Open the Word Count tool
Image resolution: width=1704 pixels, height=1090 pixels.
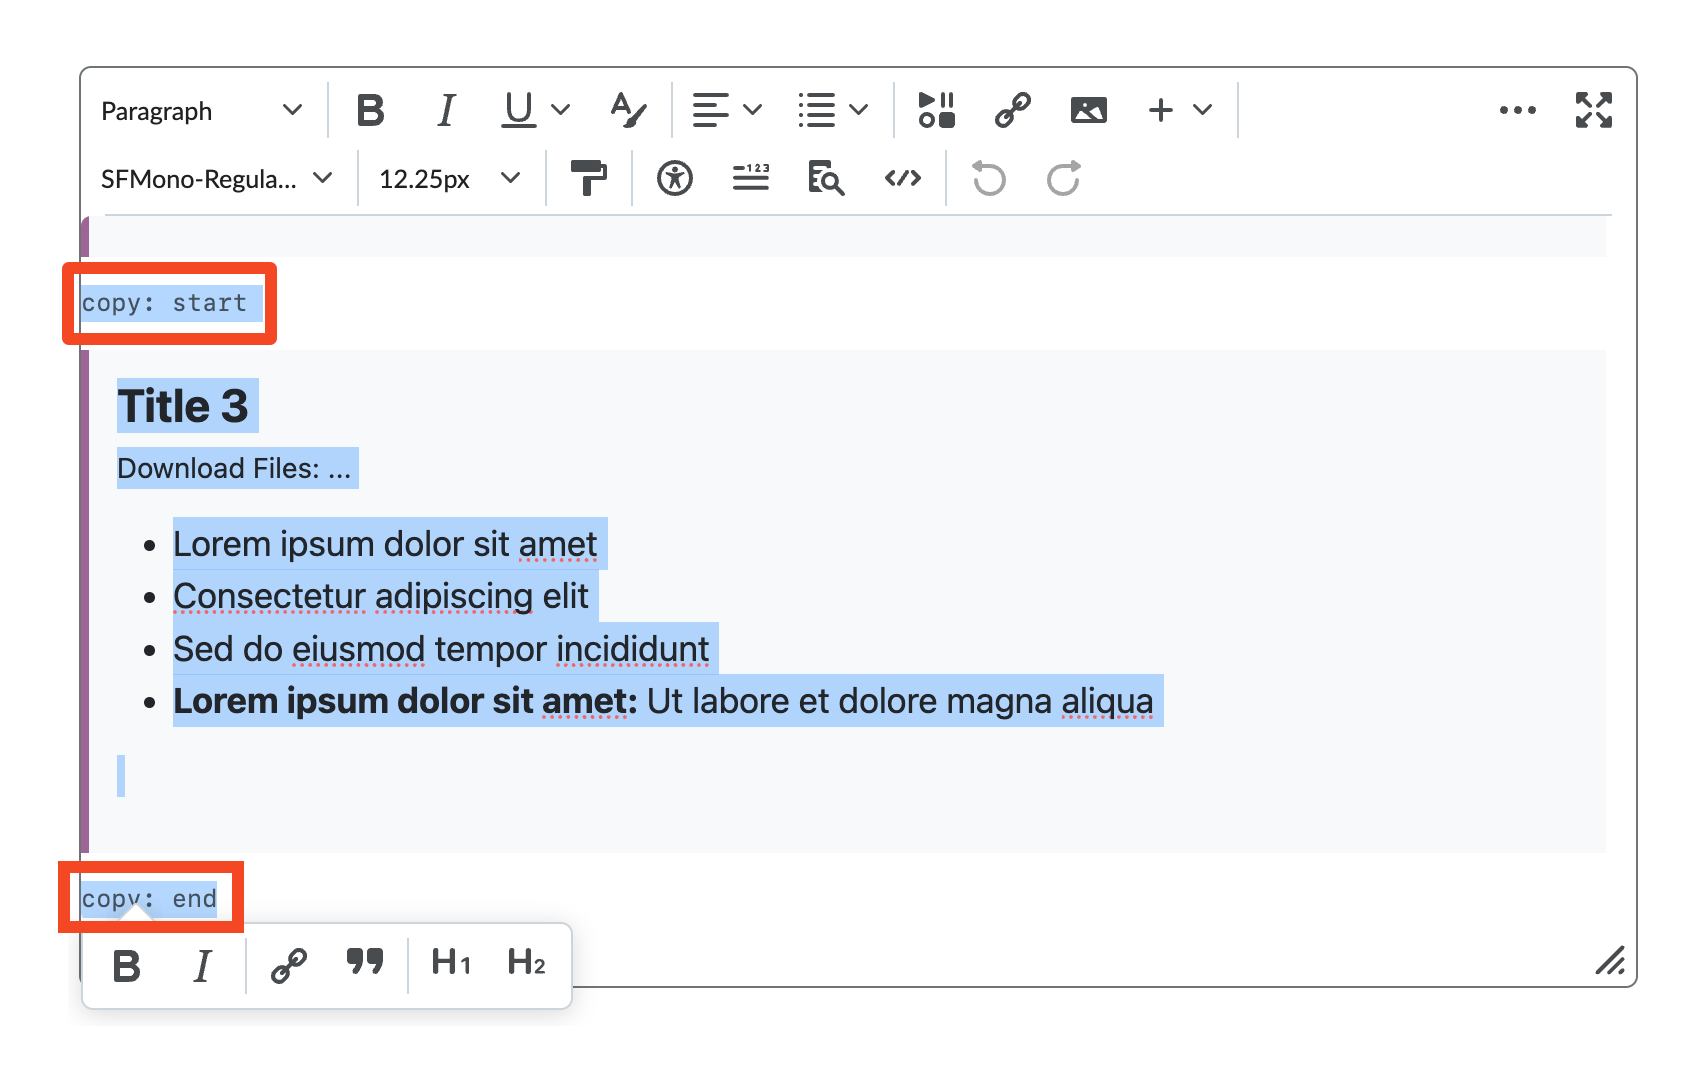[x=750, y=178]
